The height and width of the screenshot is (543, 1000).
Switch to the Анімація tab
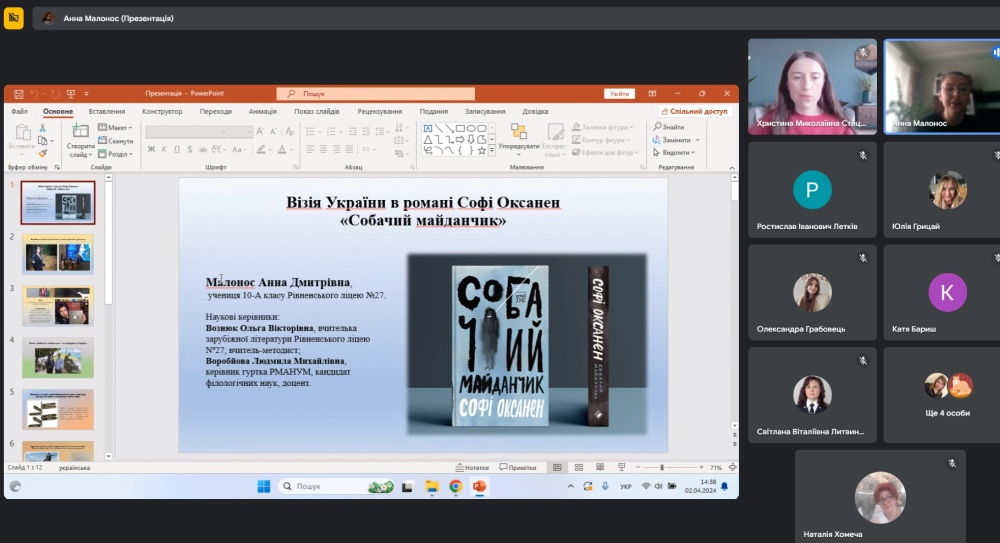(x=263, y=111)
